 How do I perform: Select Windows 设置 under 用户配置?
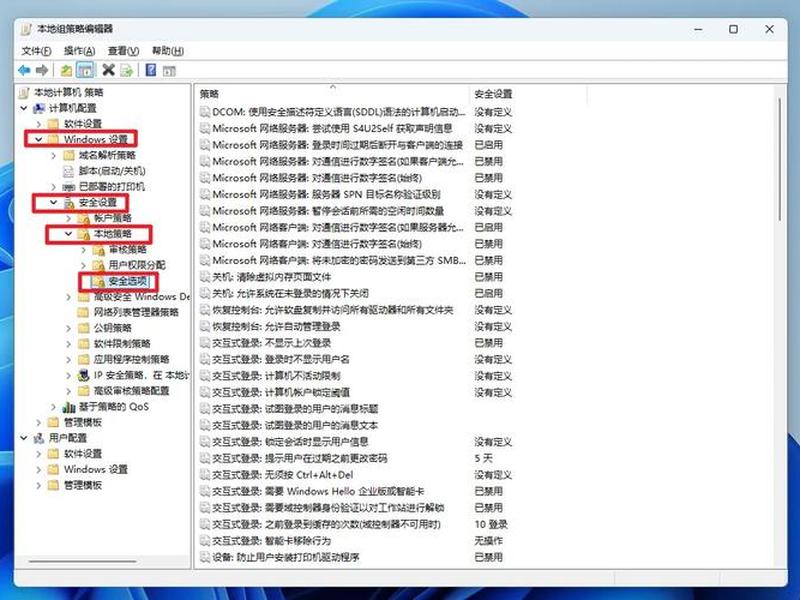click(x=95, y=469)
